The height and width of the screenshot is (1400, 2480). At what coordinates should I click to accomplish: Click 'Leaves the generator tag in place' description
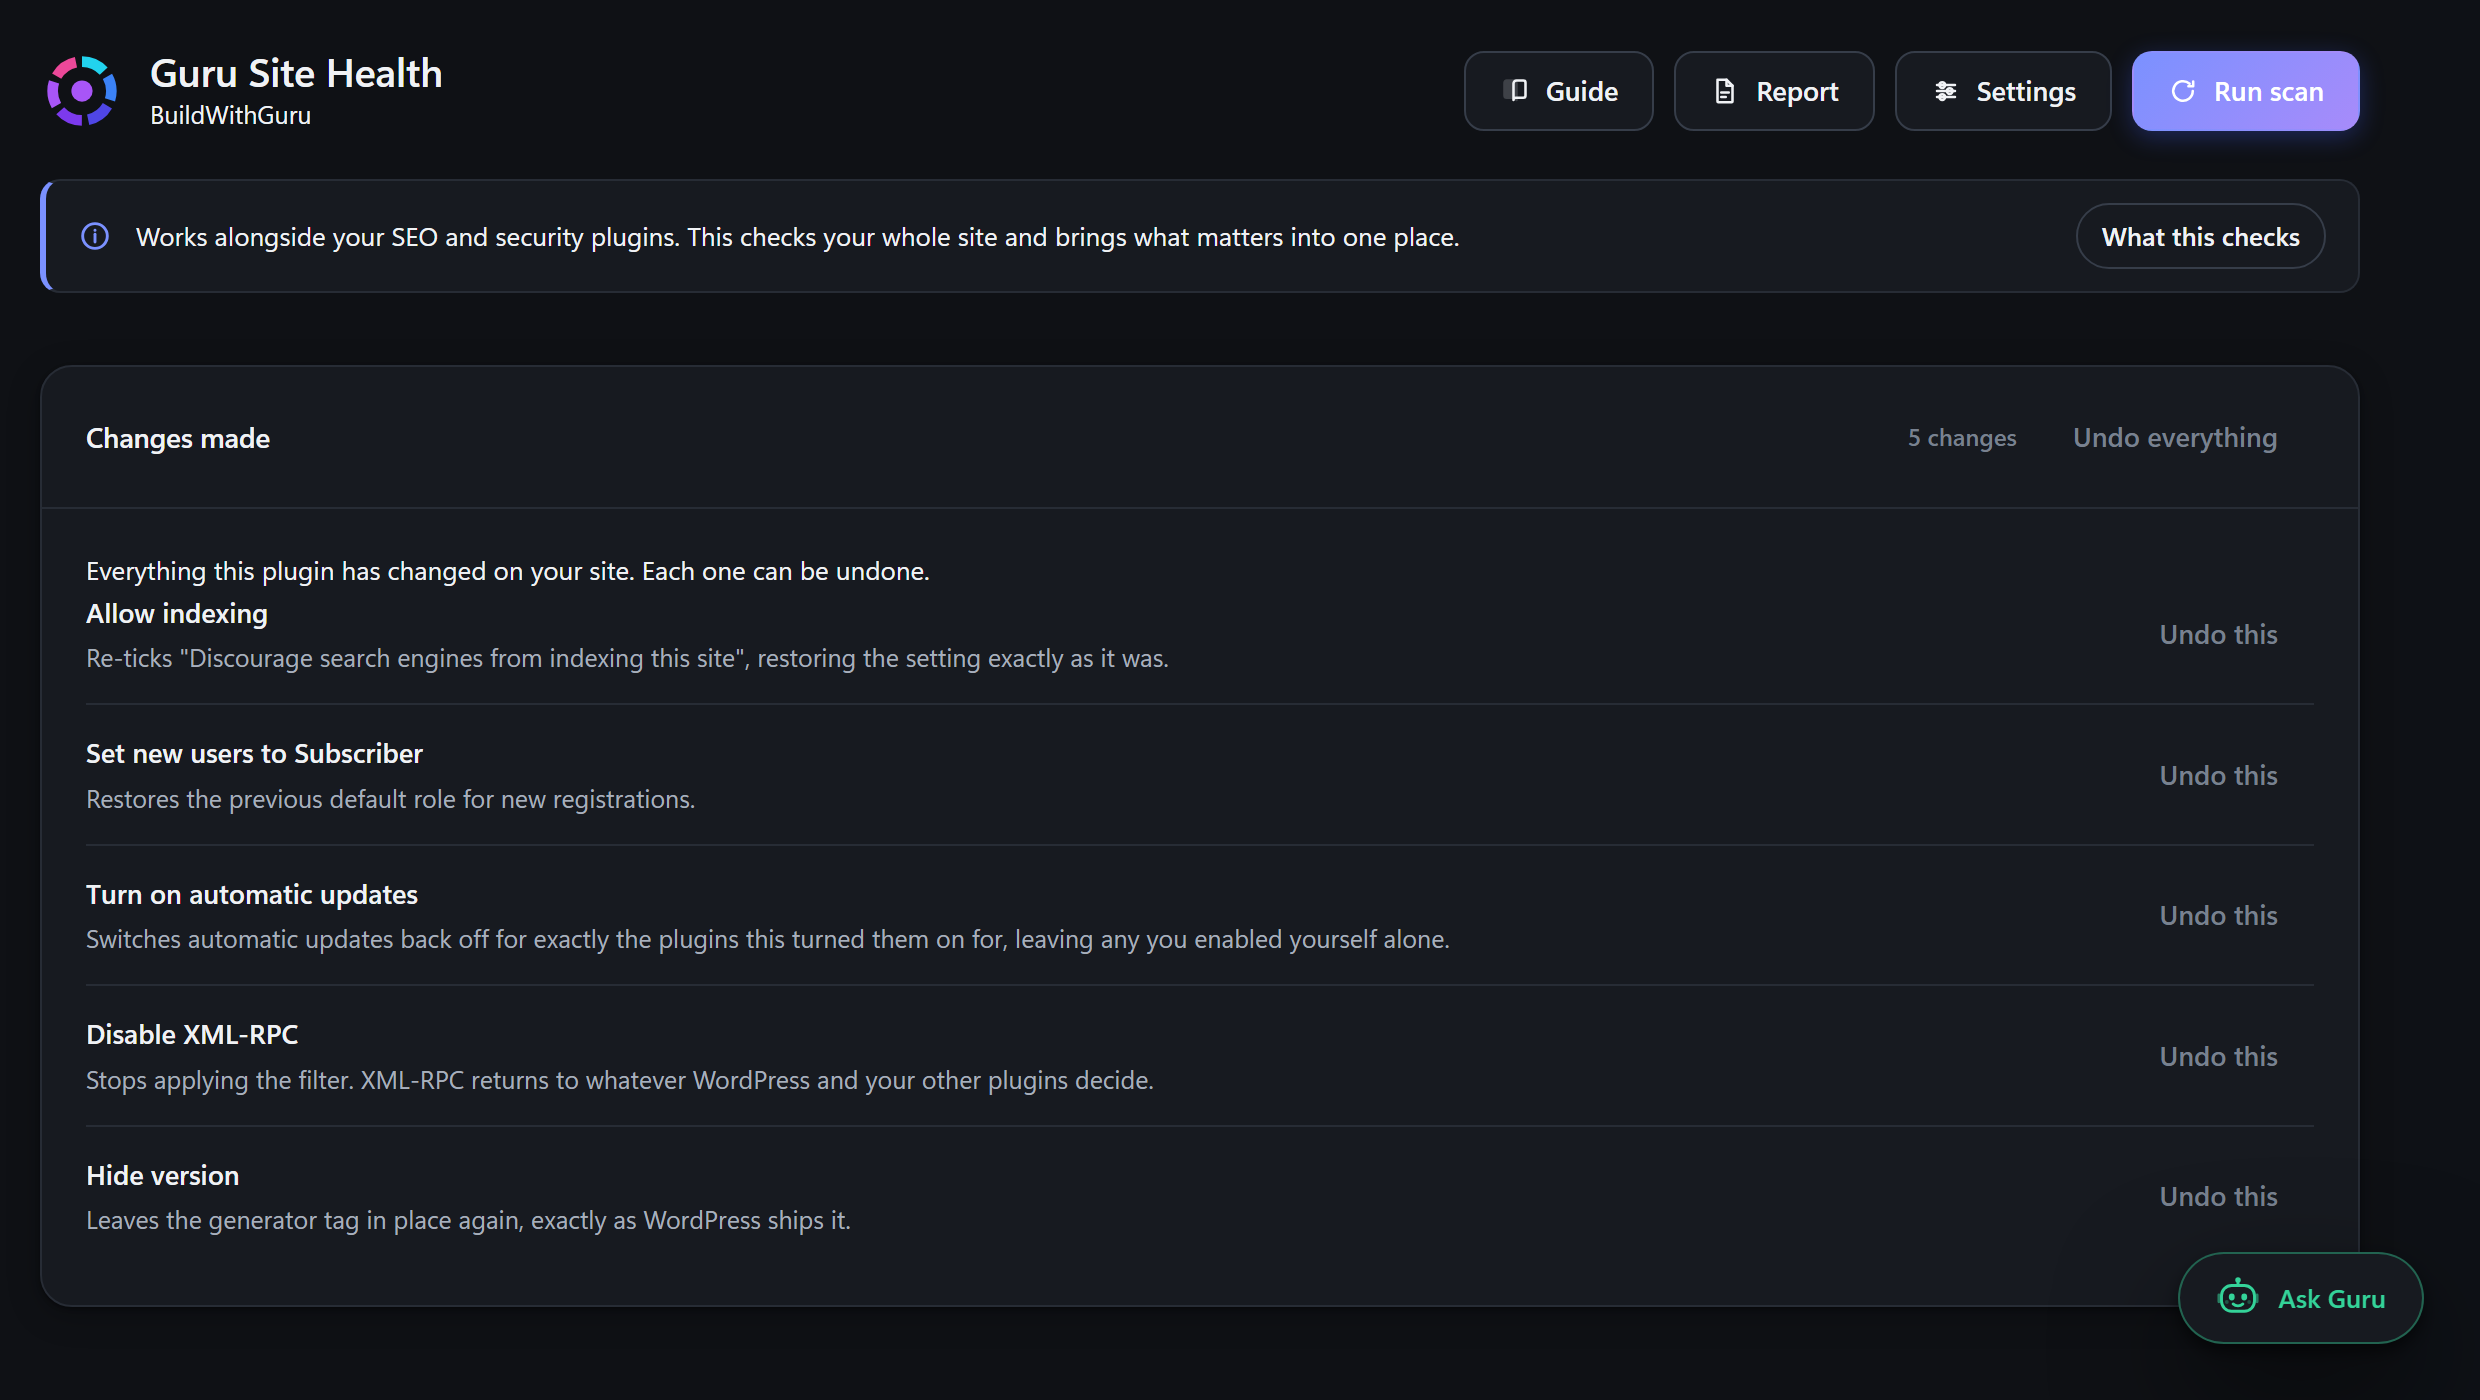468,1221
